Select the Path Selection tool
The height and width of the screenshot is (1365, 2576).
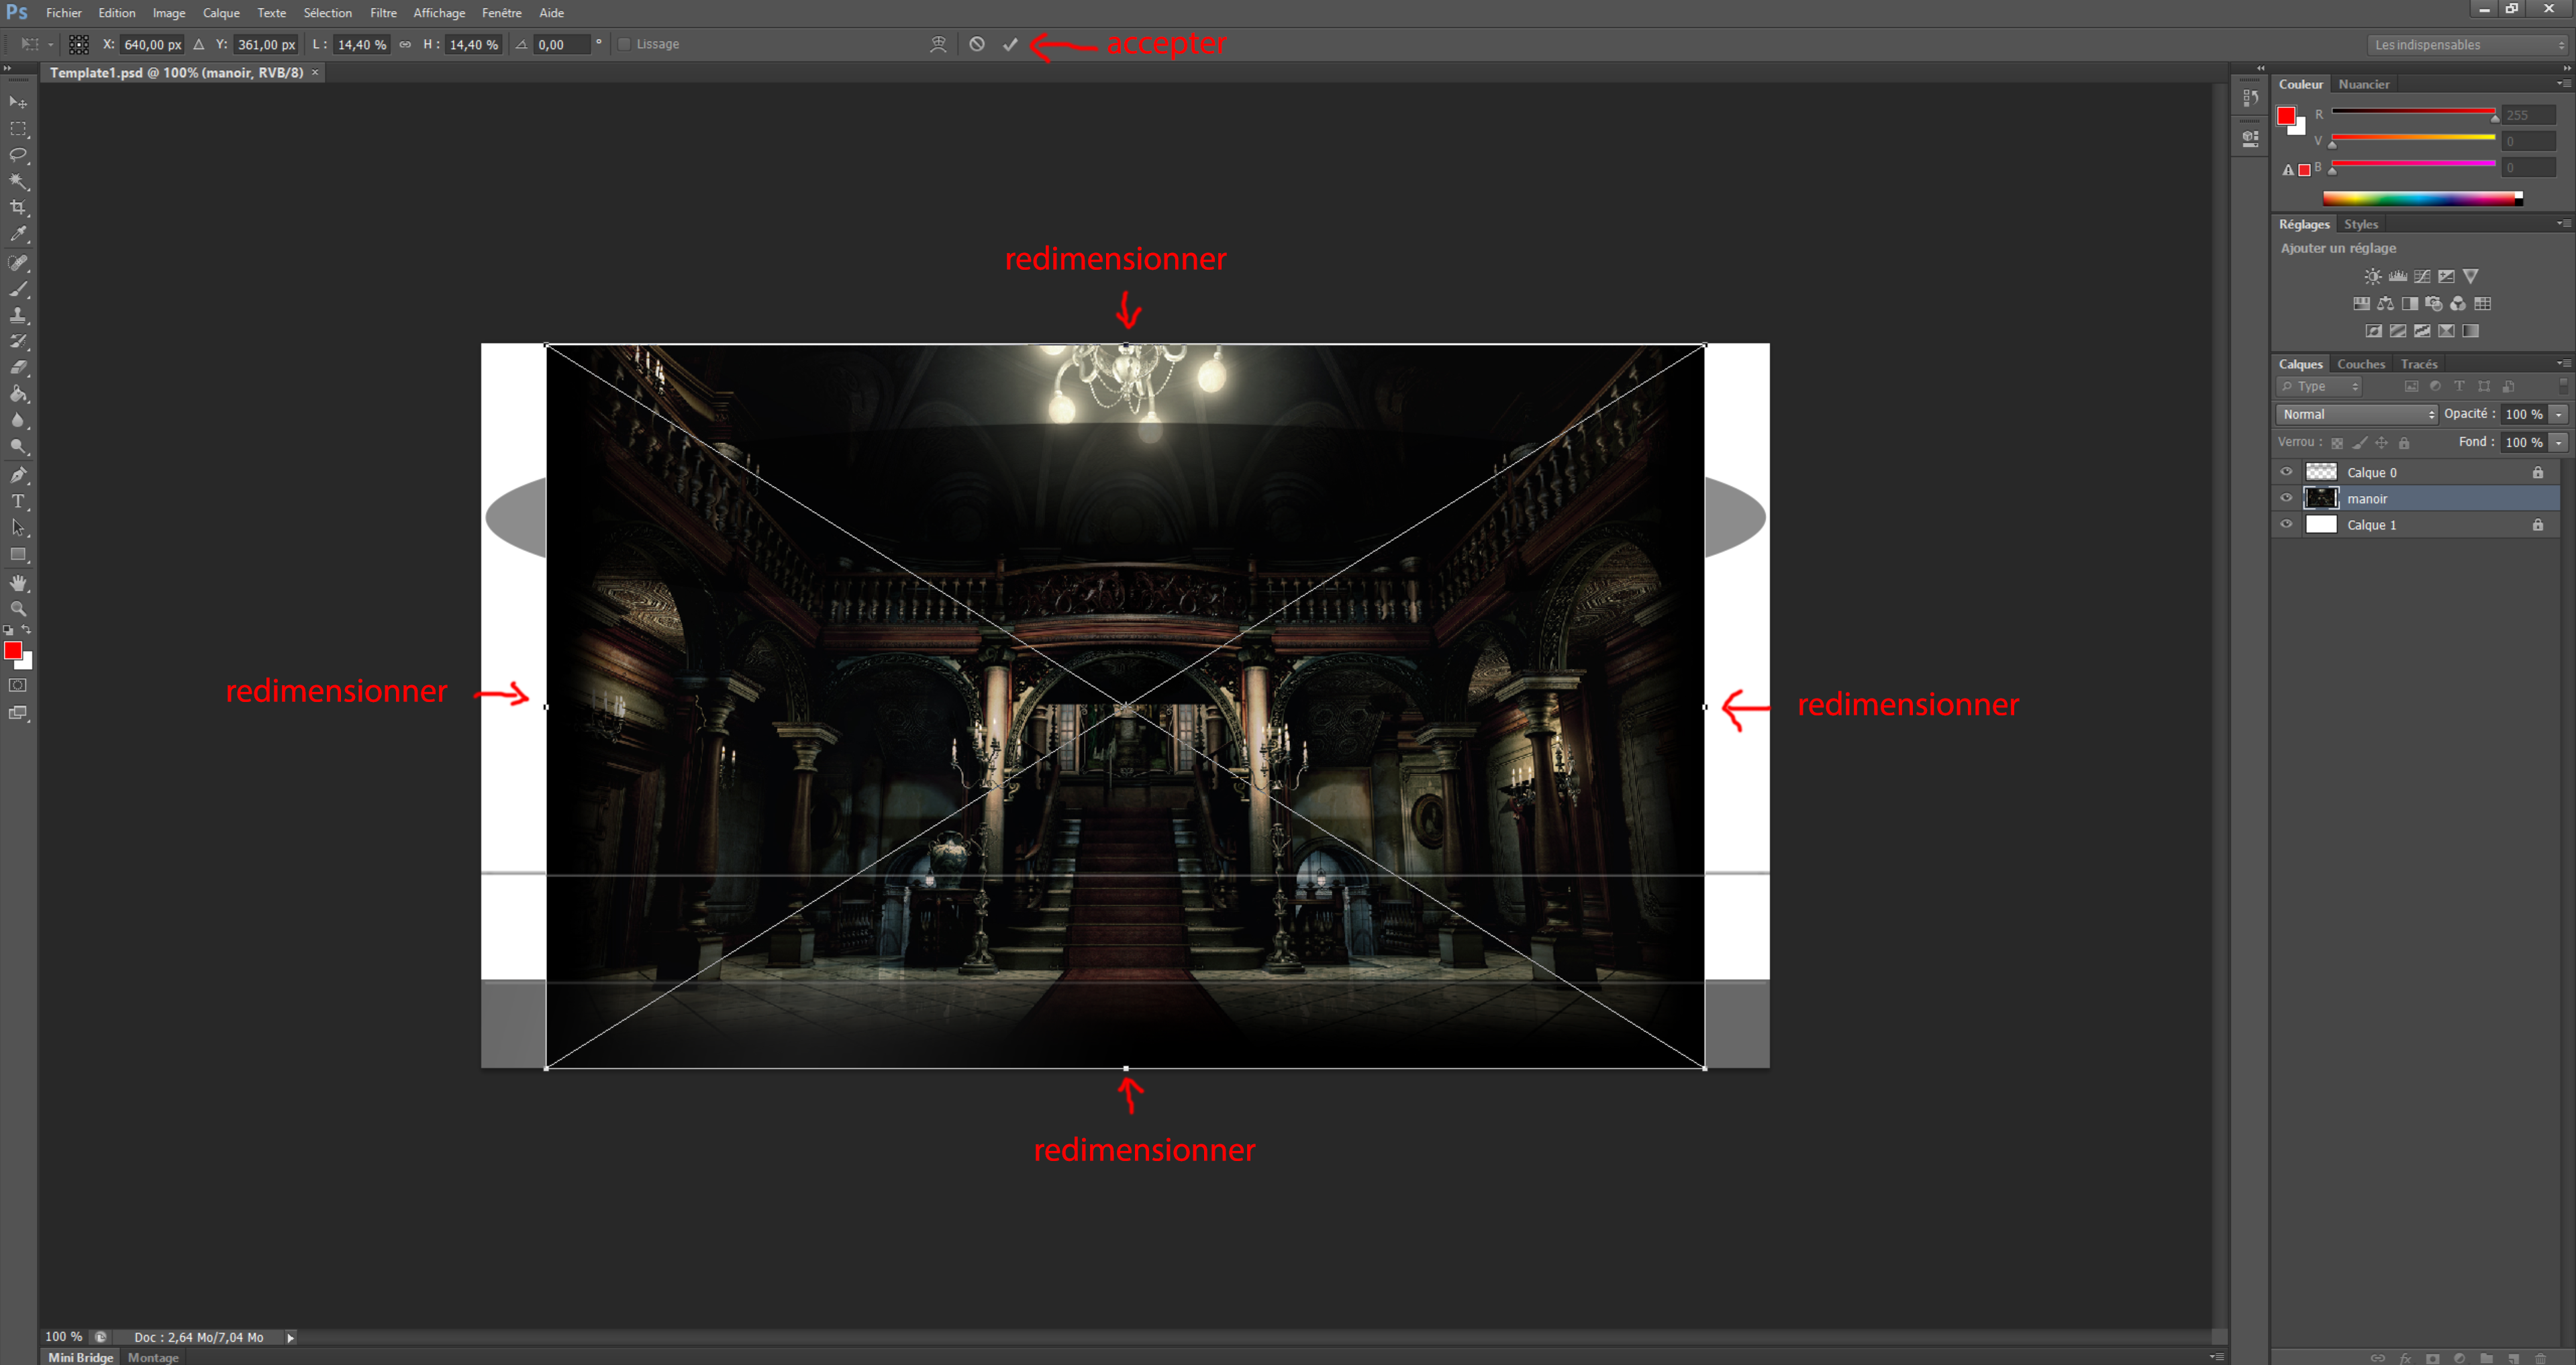click(x=18, y=527)
